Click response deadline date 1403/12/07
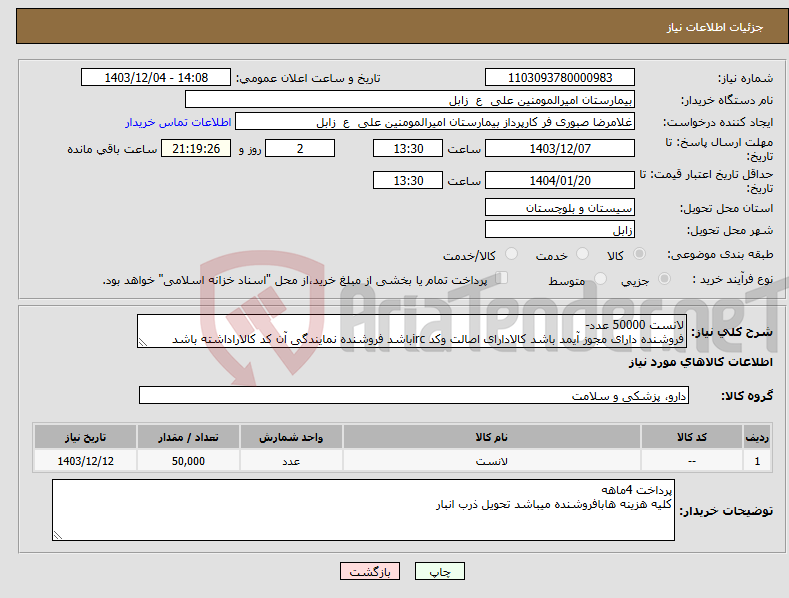The width and height of the screenshot is (789, 598). 560,148
